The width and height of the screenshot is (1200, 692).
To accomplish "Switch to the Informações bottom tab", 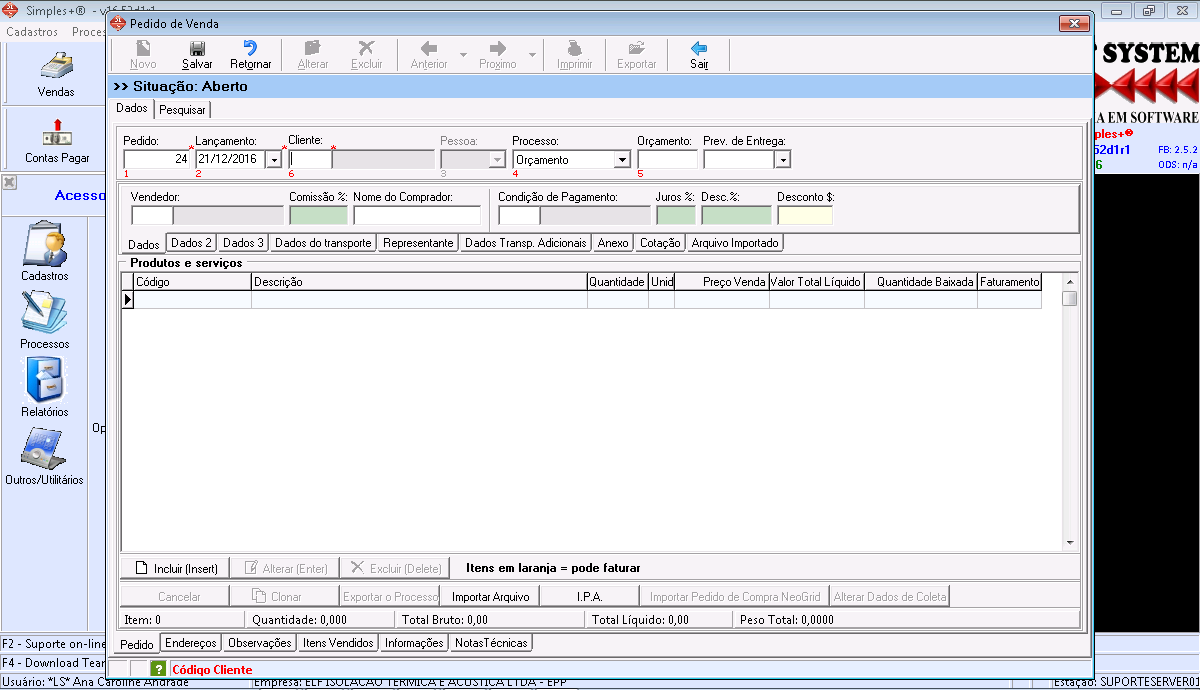I will point(414,643).
